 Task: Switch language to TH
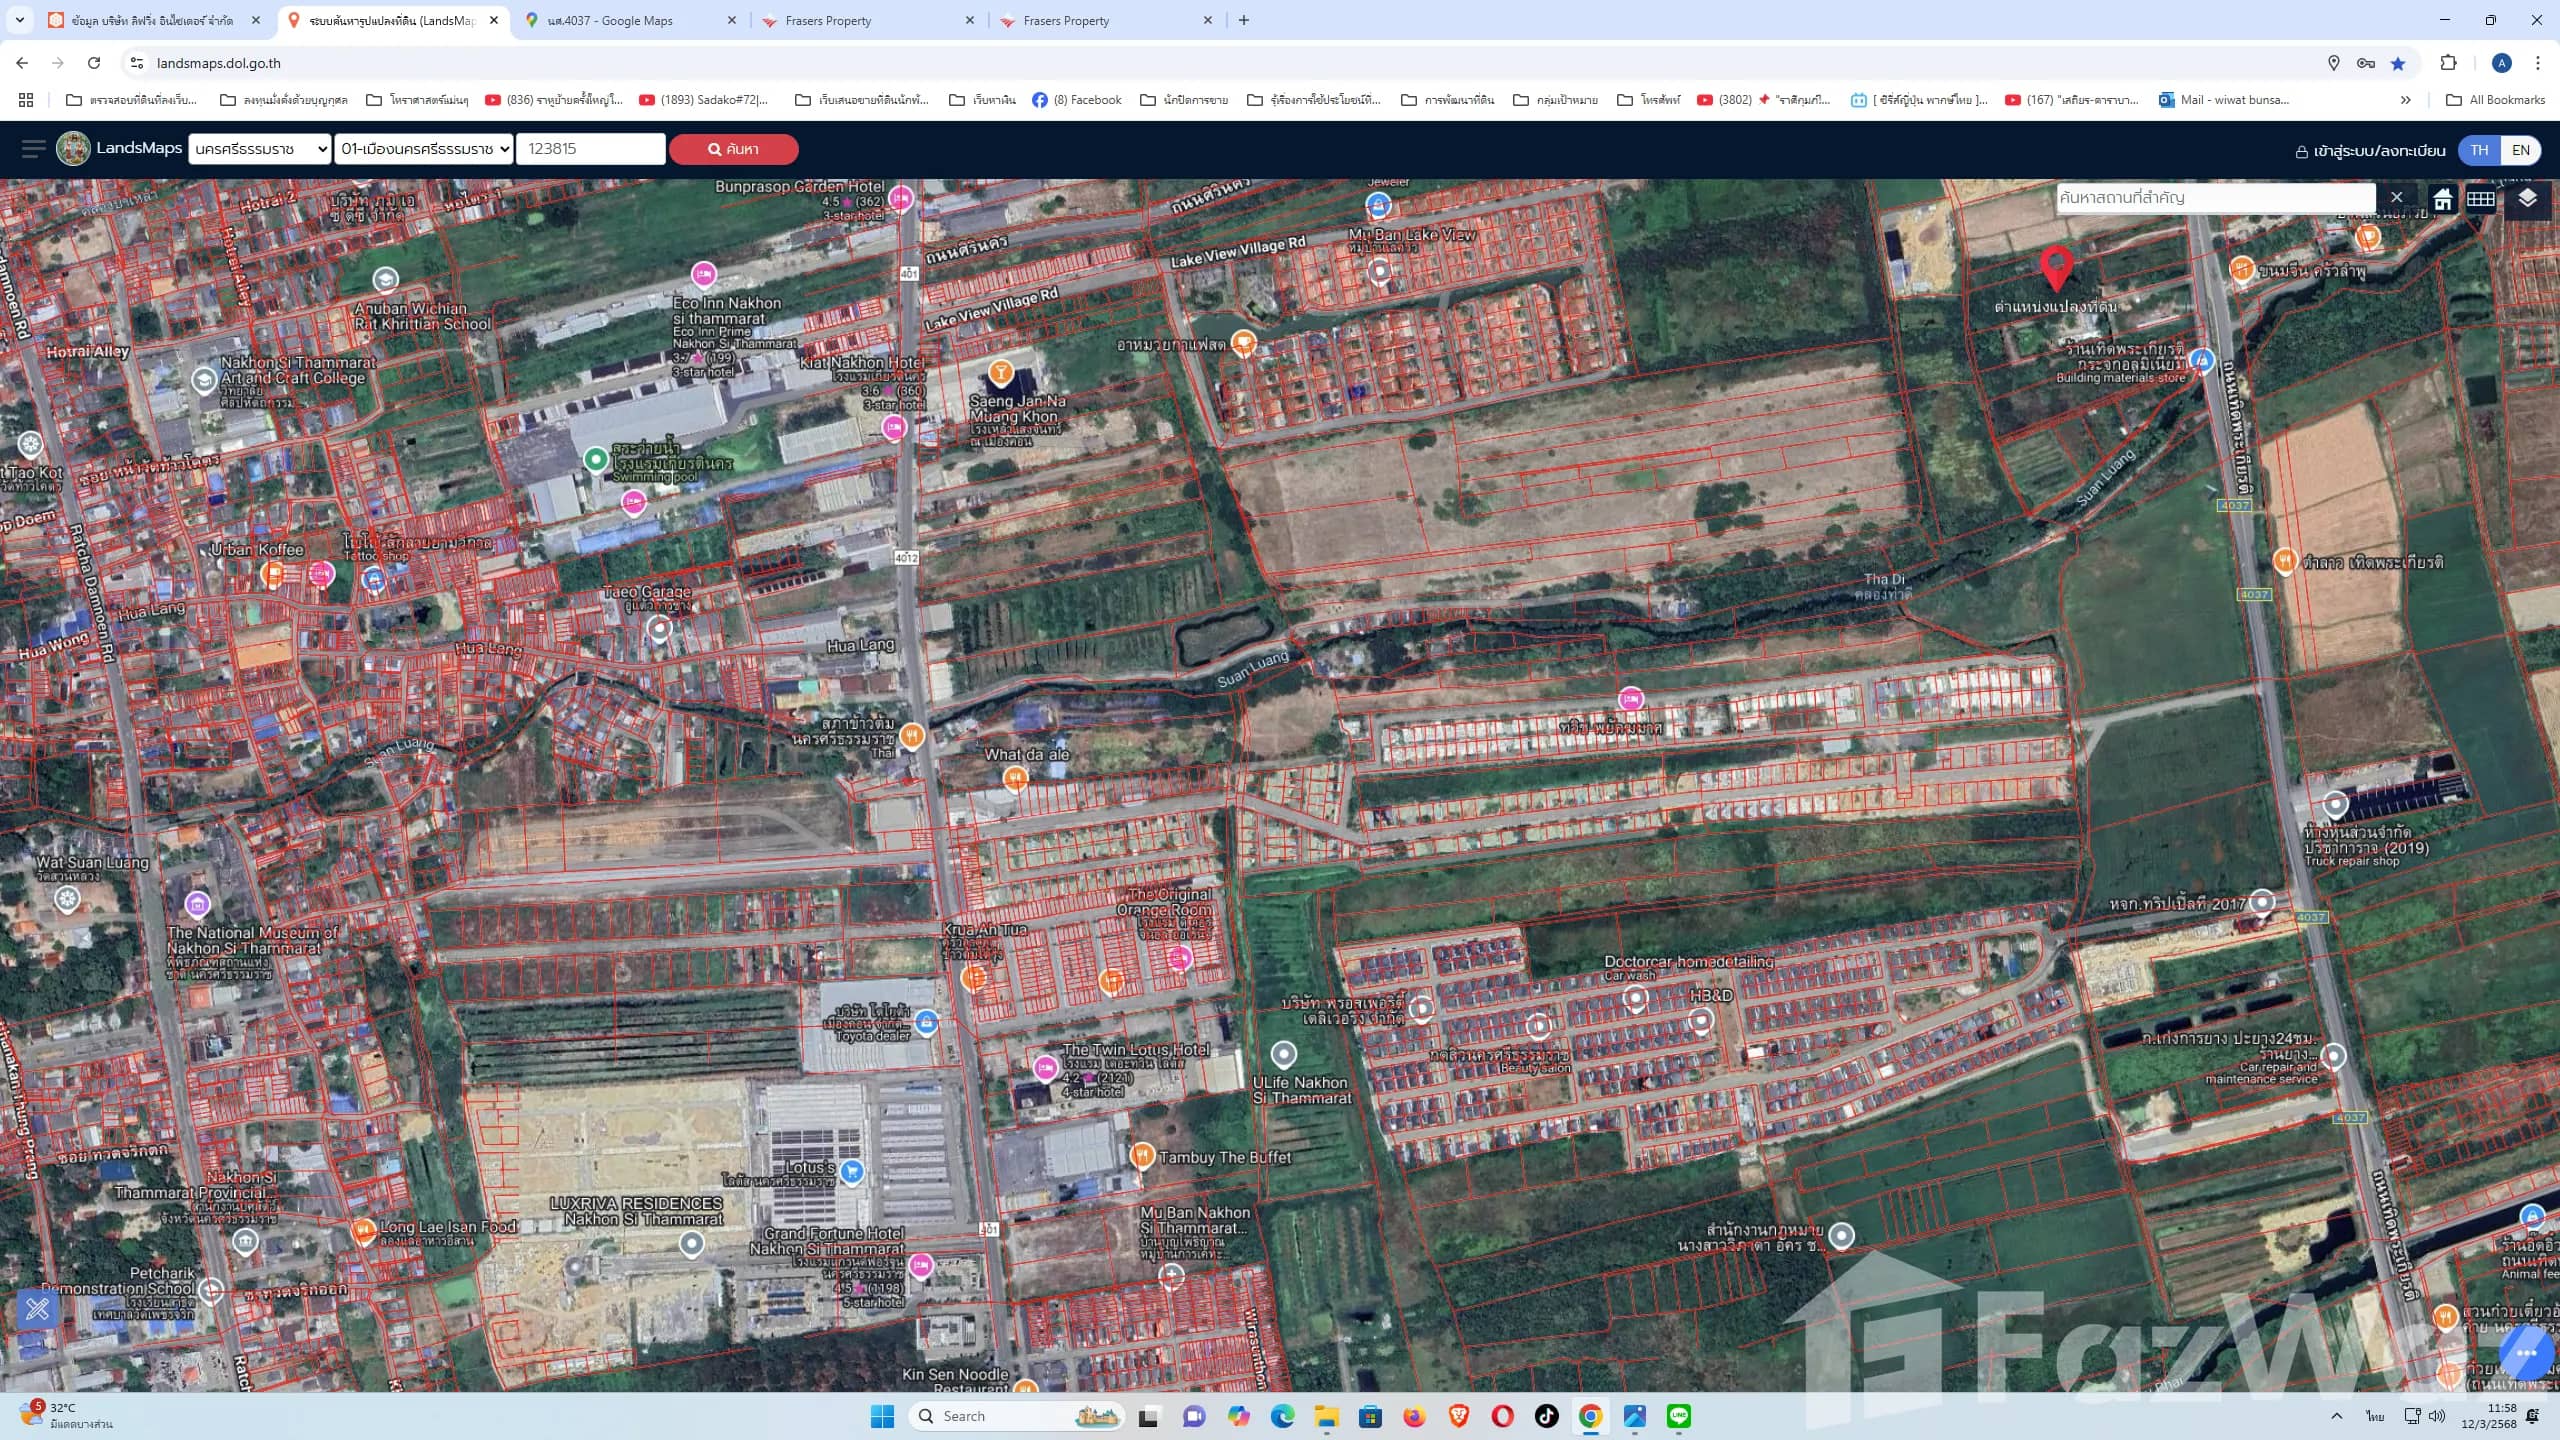coord(2479,150)
